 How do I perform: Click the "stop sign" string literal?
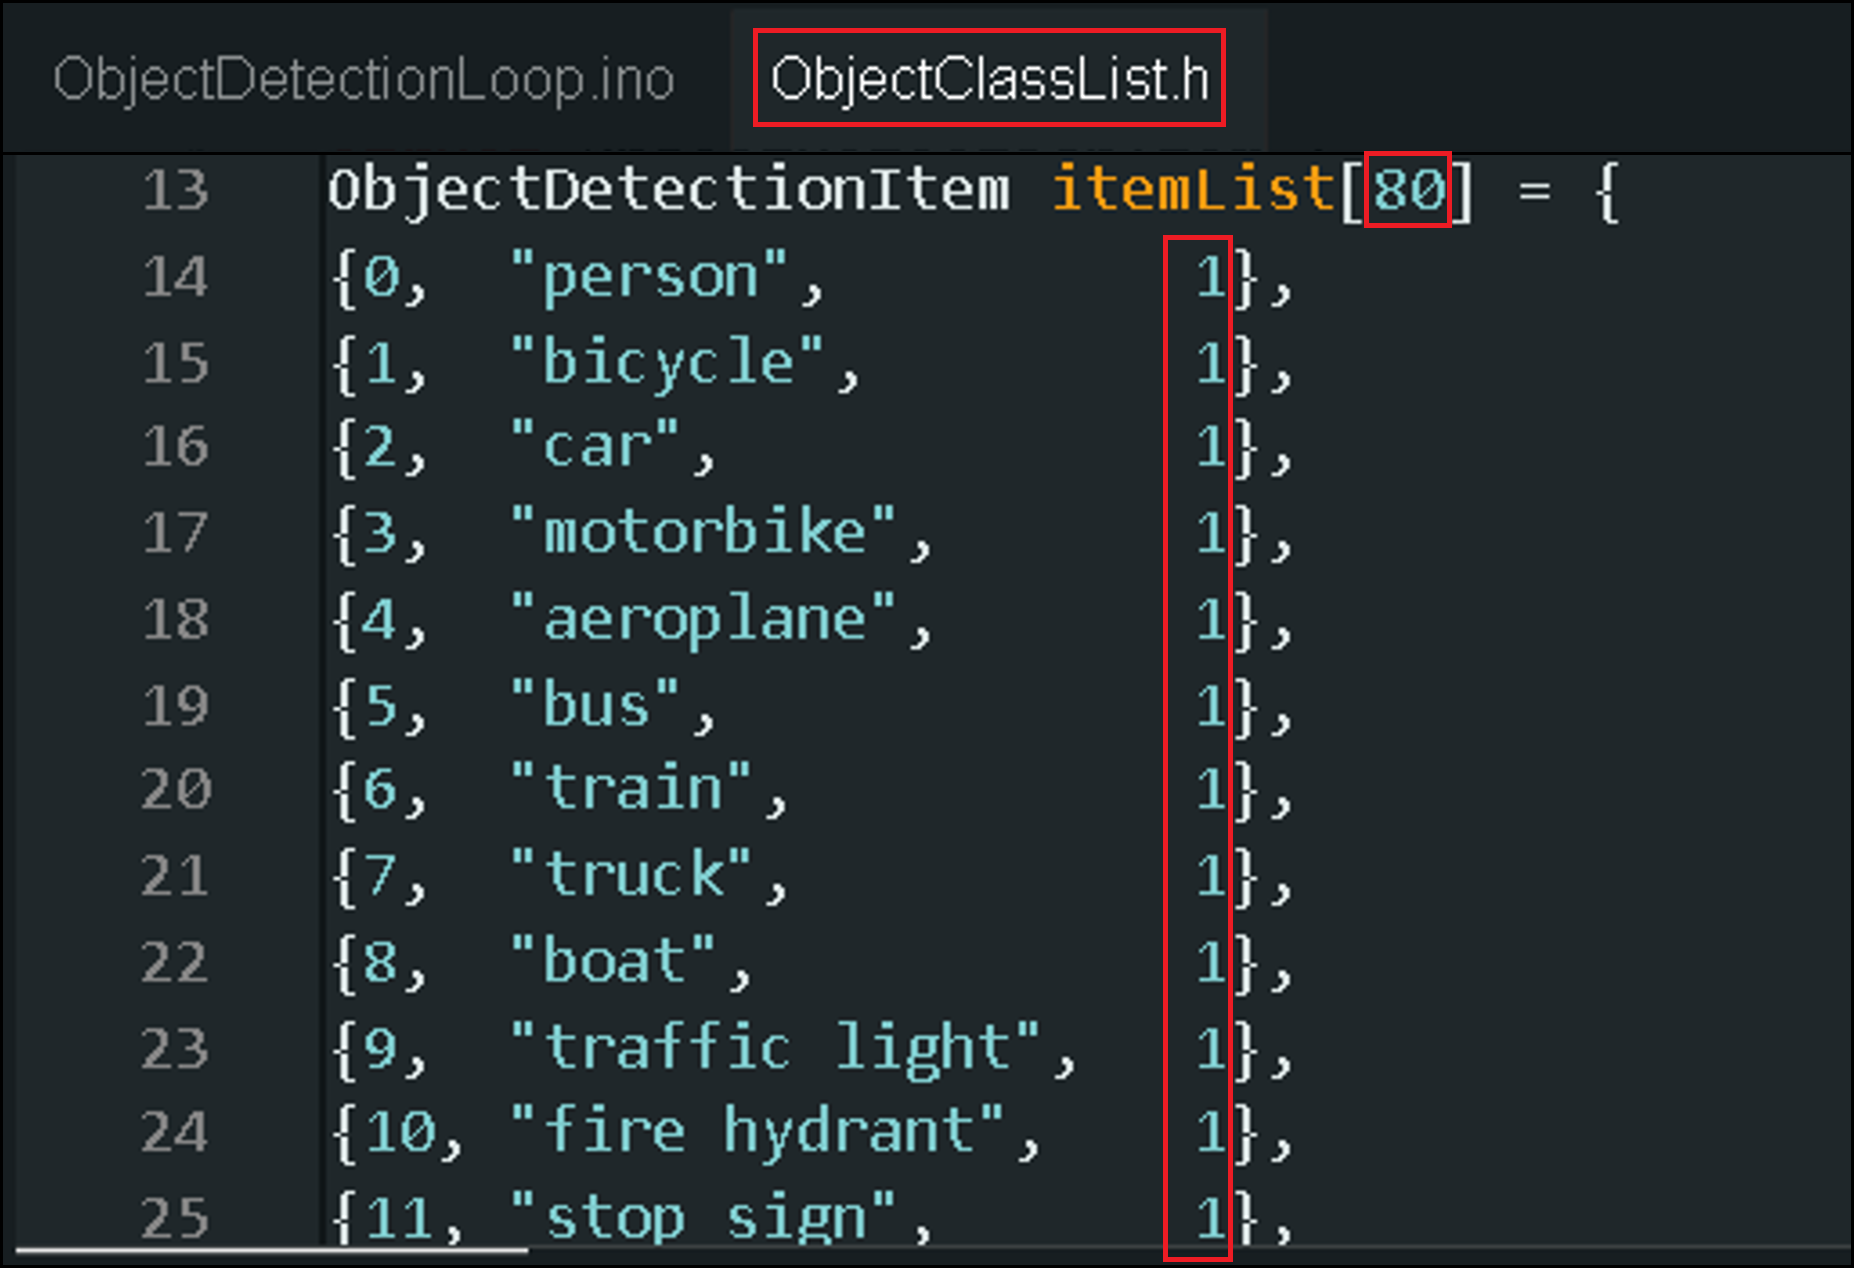(x=704, y=1220)
